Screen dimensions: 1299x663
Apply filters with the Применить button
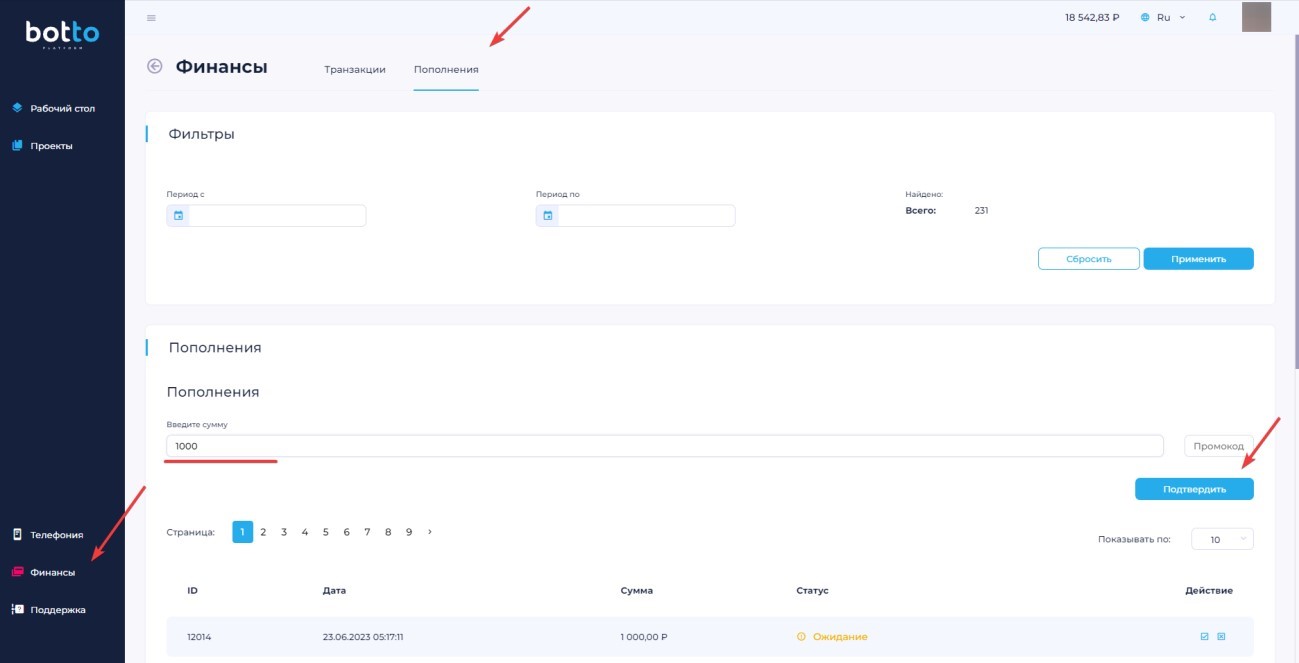click(x=1198, y=259)
